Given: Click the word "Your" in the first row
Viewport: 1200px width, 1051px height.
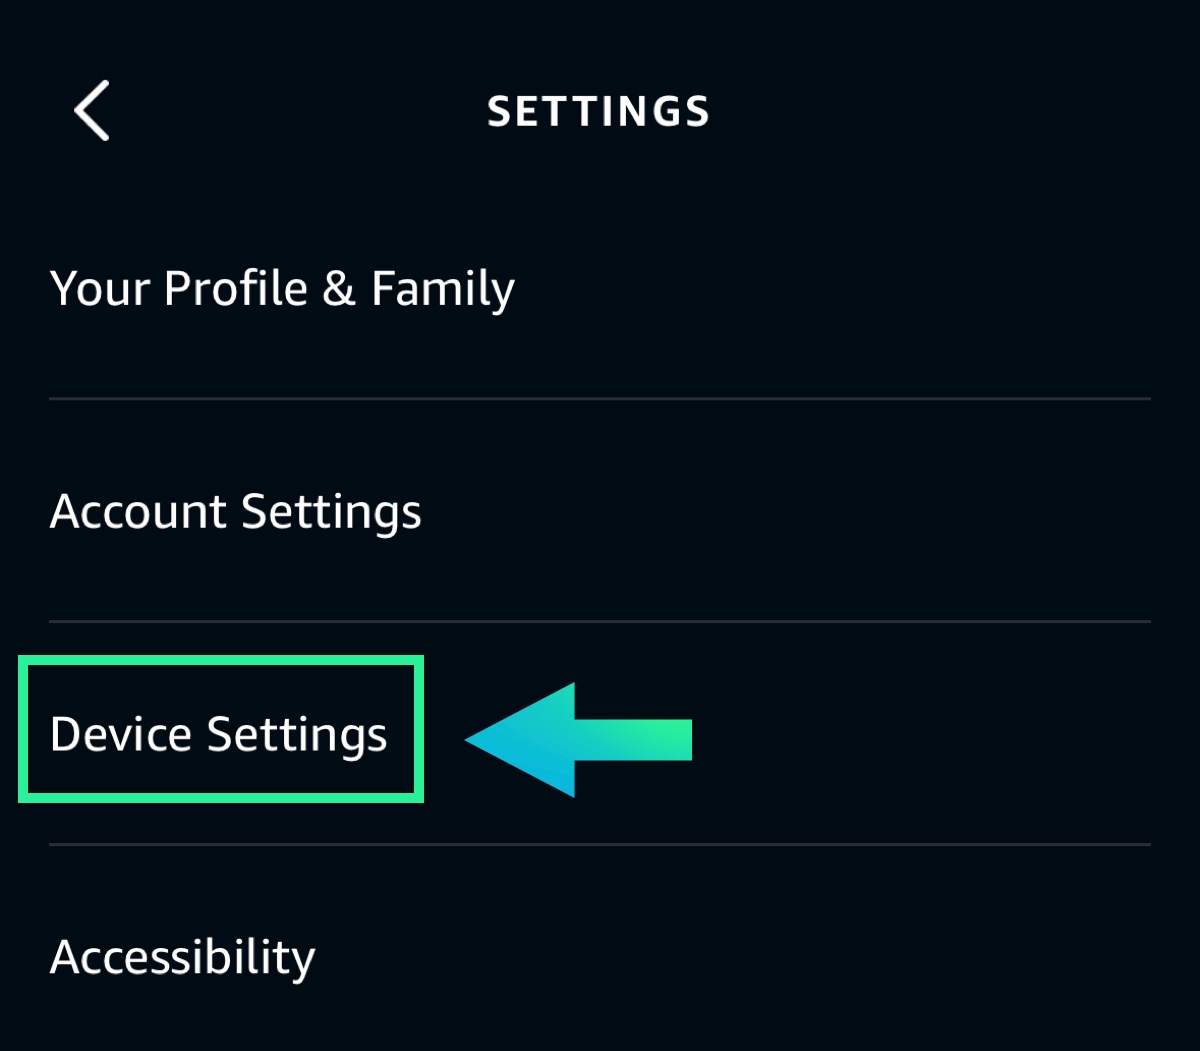Looking at the screenshot, I should click(100, 289).
